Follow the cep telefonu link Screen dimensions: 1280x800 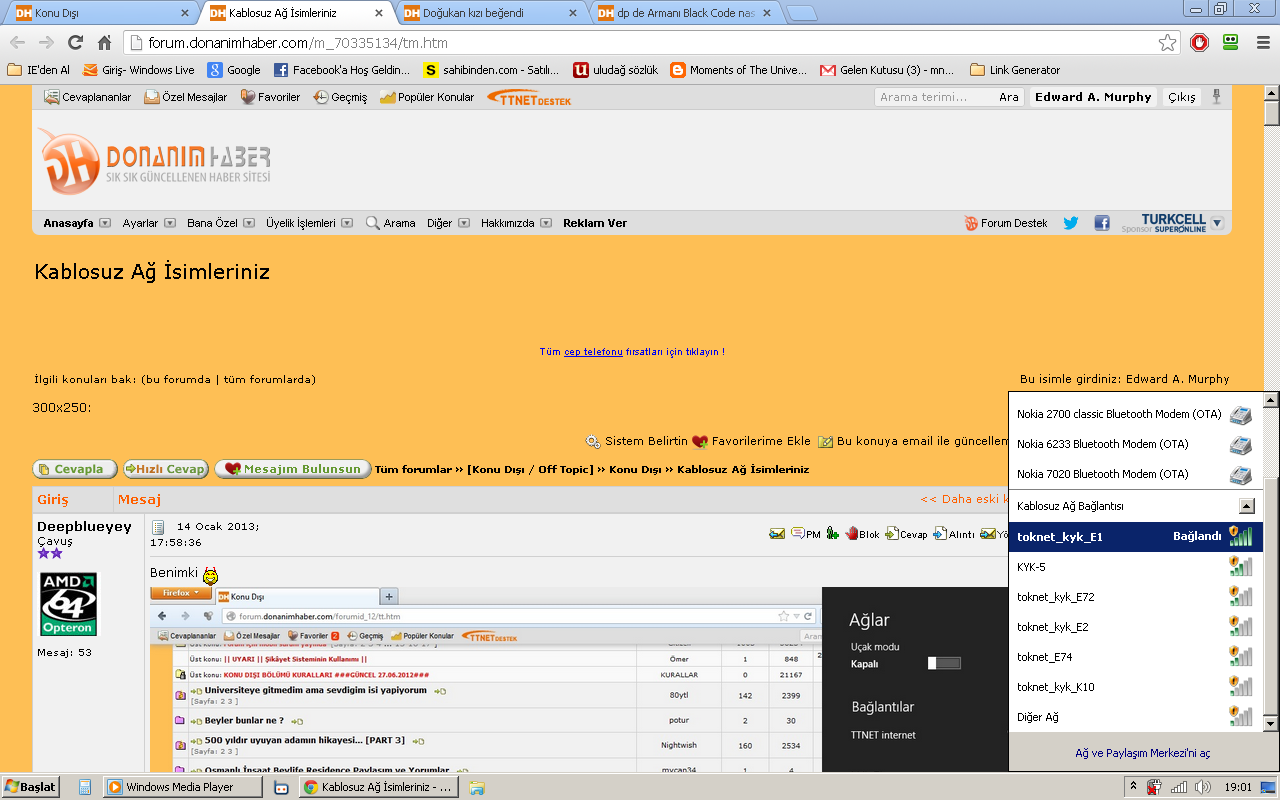coord(593,352)
